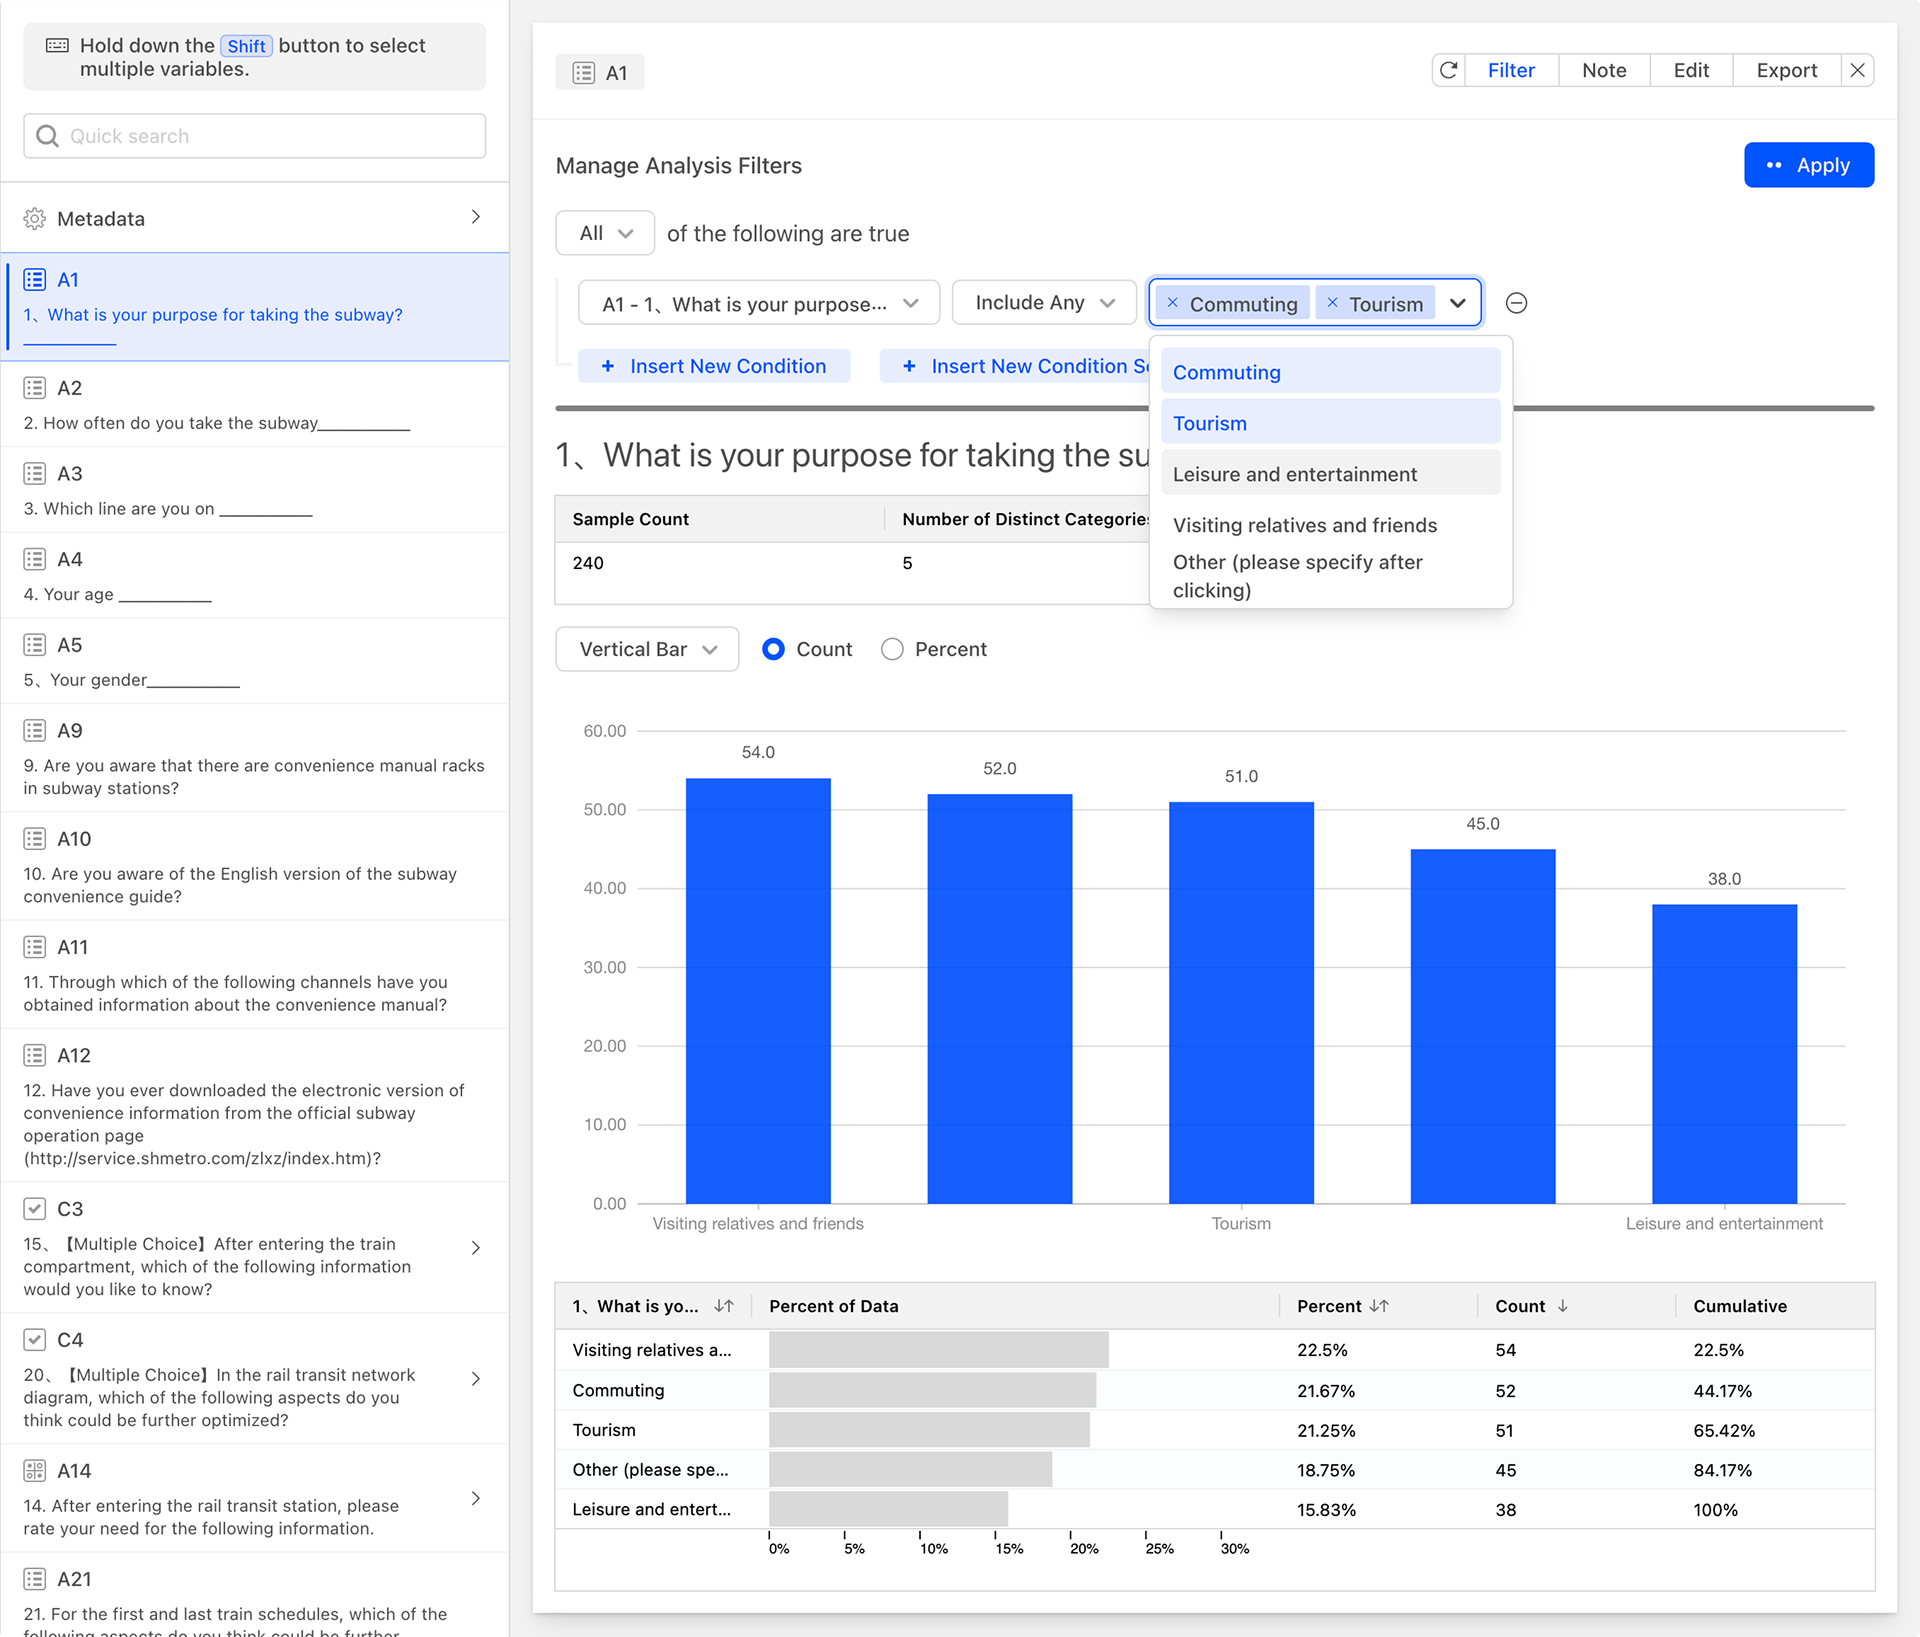Click the A3 variable list icon
Screen dimensions: 1920x1637
click(35, 474)
